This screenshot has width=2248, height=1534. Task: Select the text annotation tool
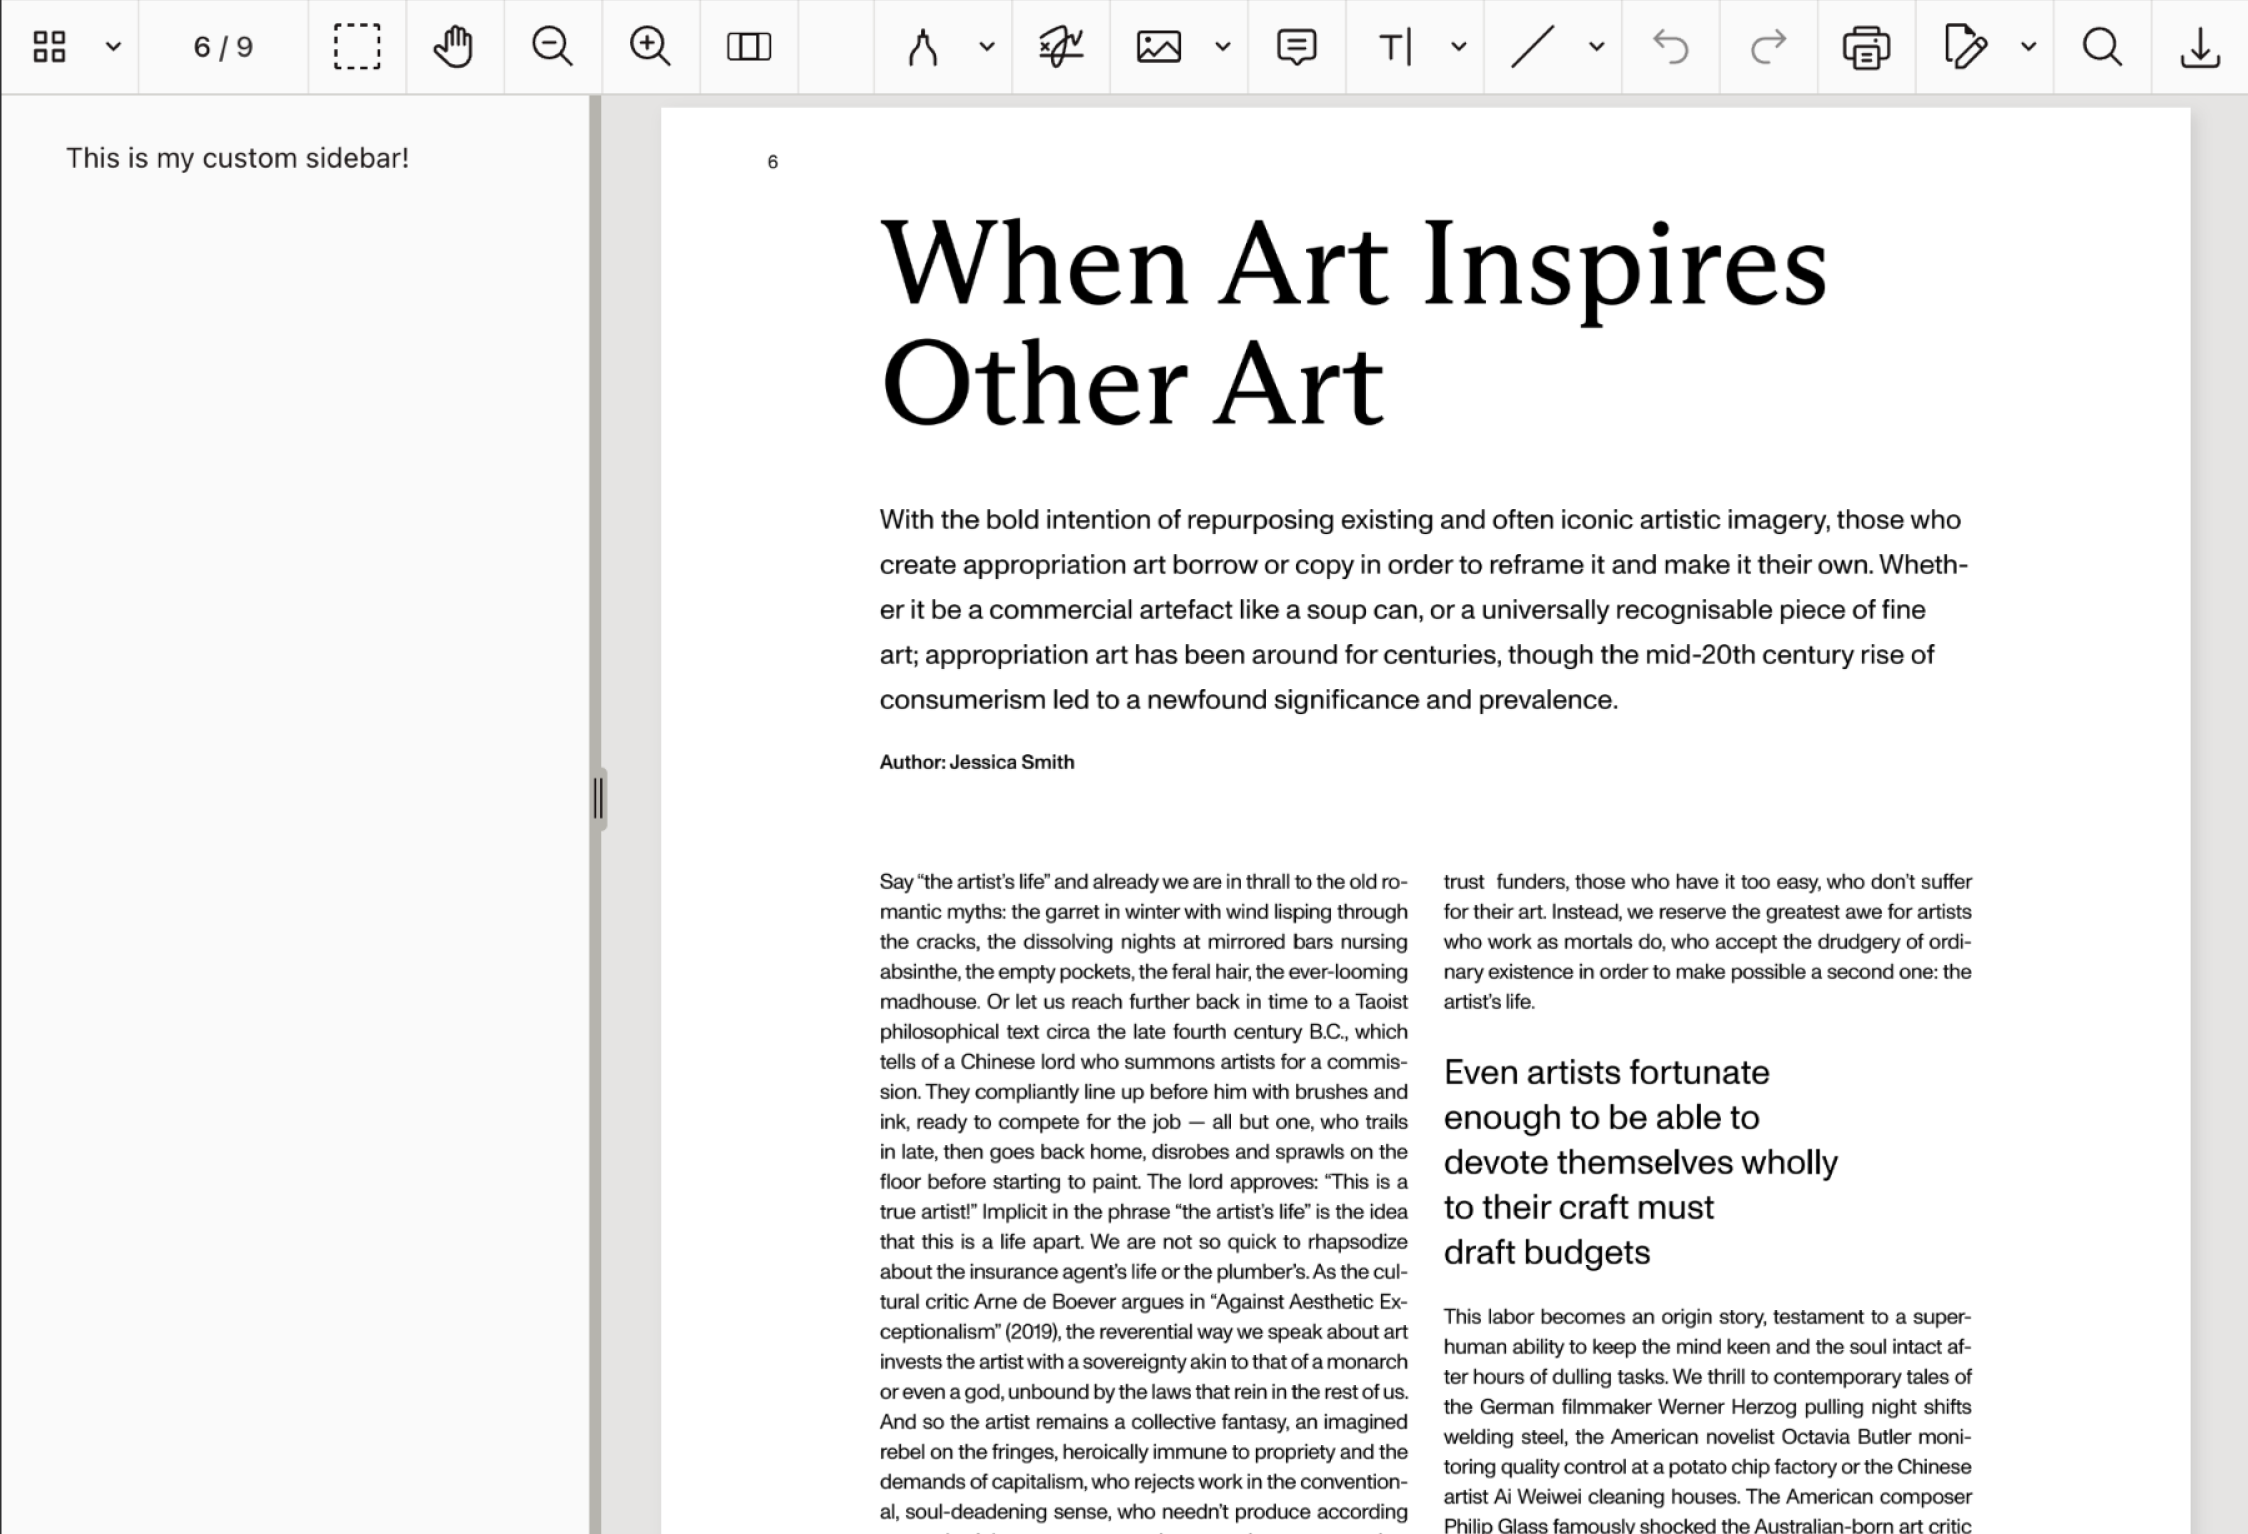tap(1394, 47)
